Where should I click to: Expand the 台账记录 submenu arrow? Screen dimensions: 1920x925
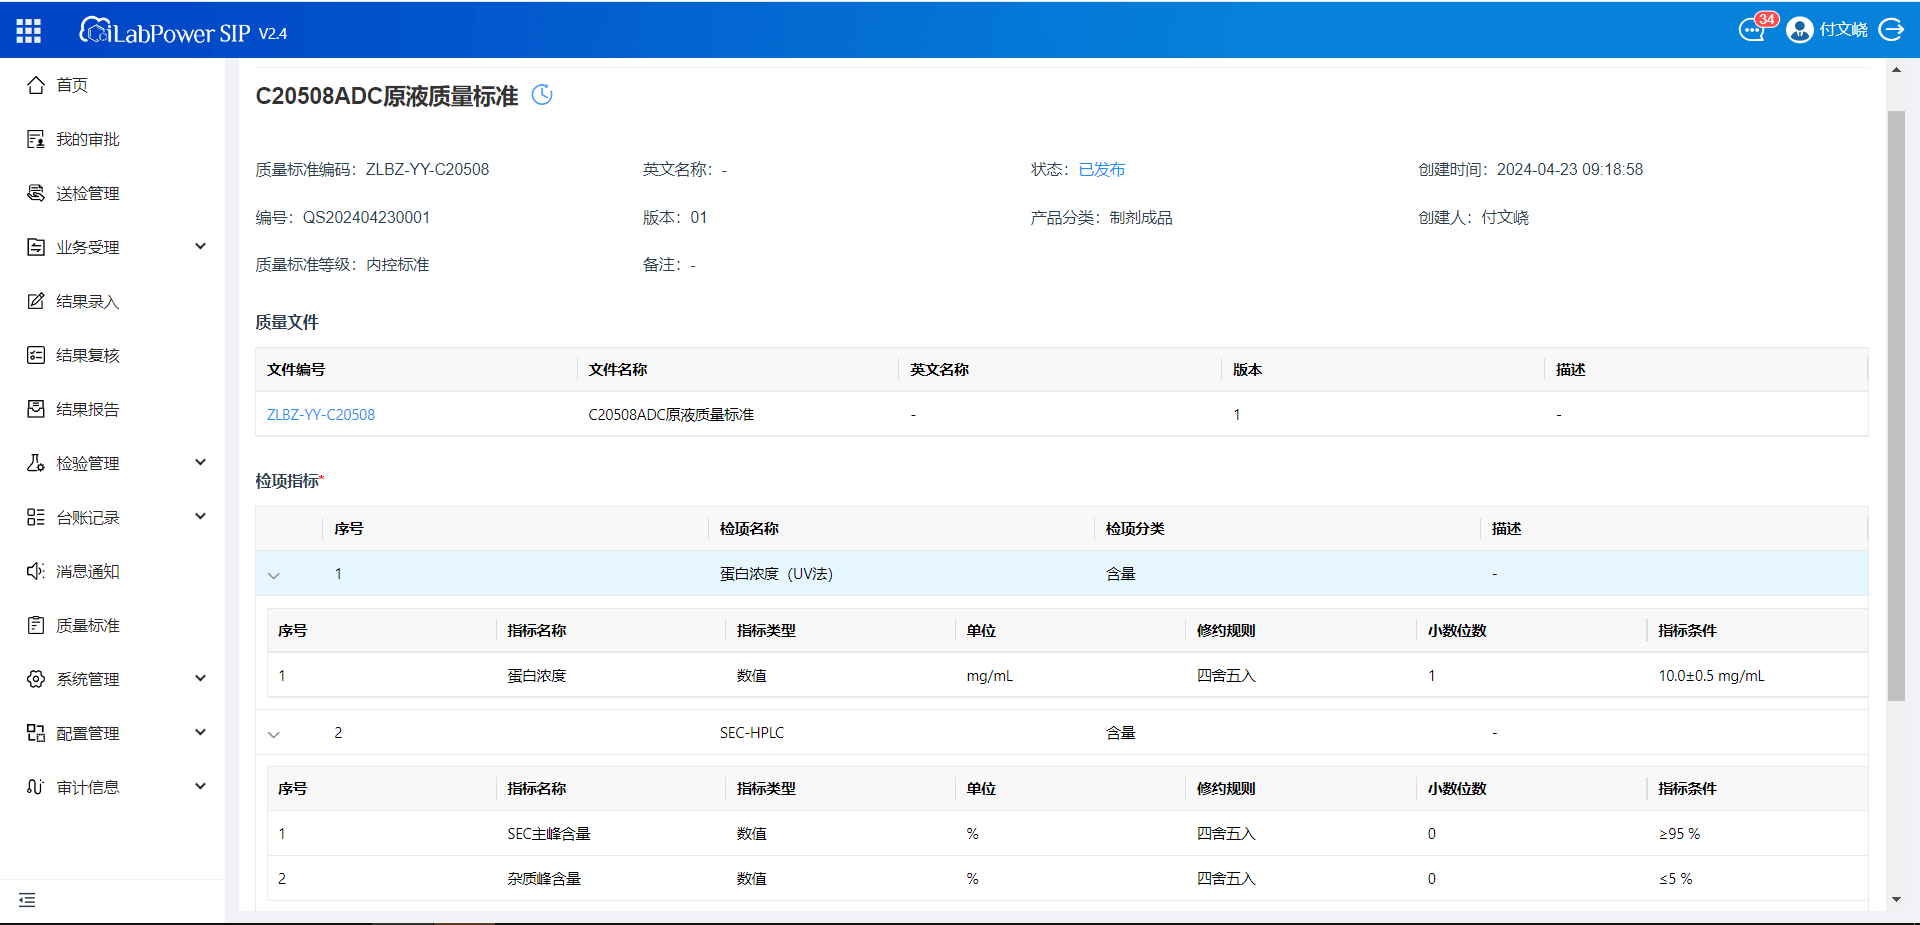[x=200, y=516]
